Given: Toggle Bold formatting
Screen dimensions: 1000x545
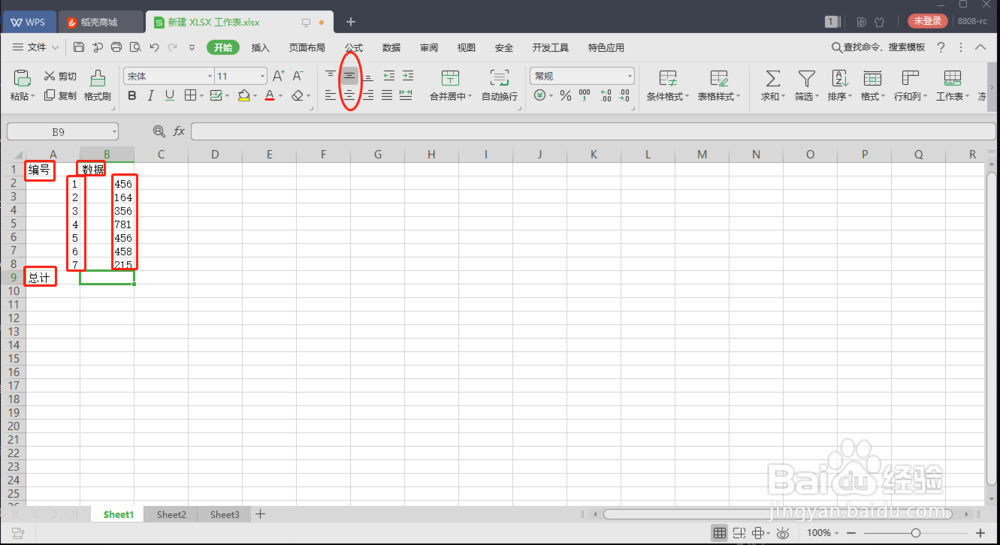Looking at the screenshot, I should pos(132,96).
